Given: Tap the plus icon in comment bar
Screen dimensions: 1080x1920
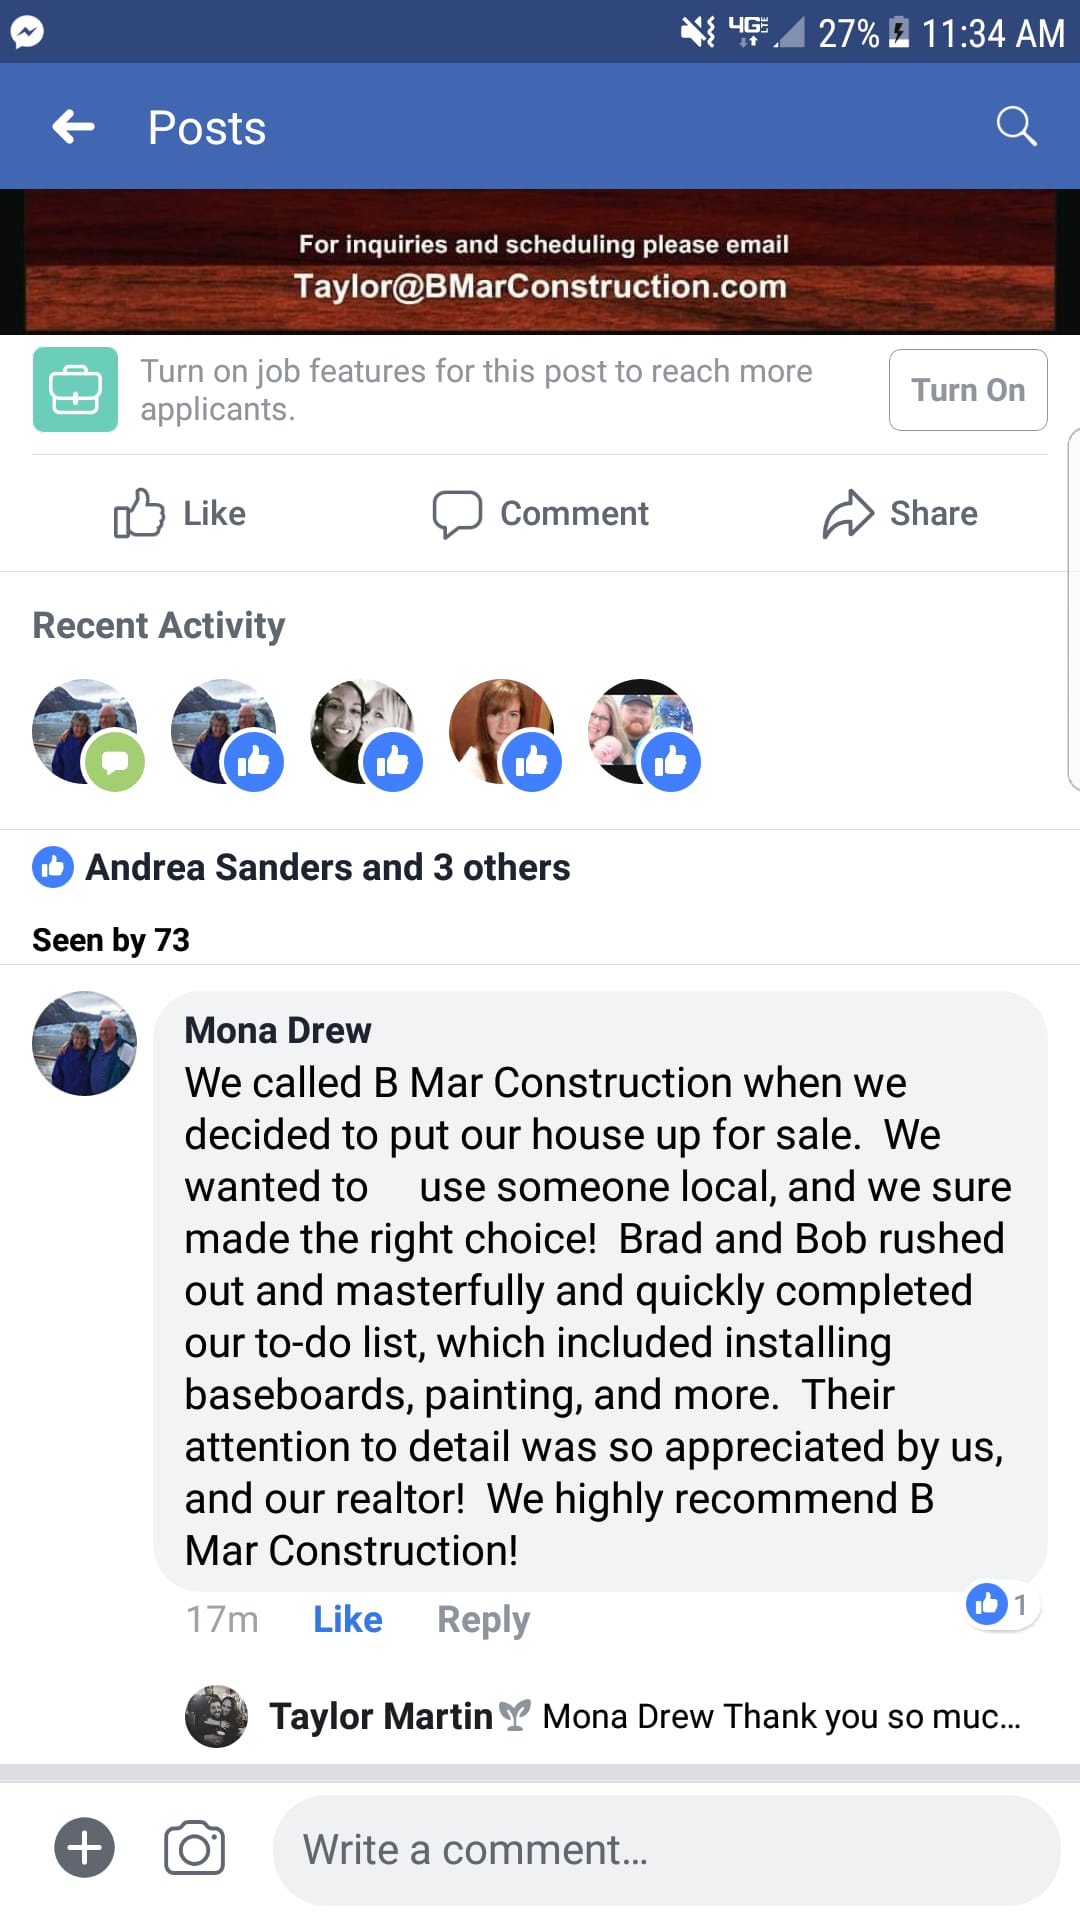Looking at the screenshot, I should tap(84, 1847).
